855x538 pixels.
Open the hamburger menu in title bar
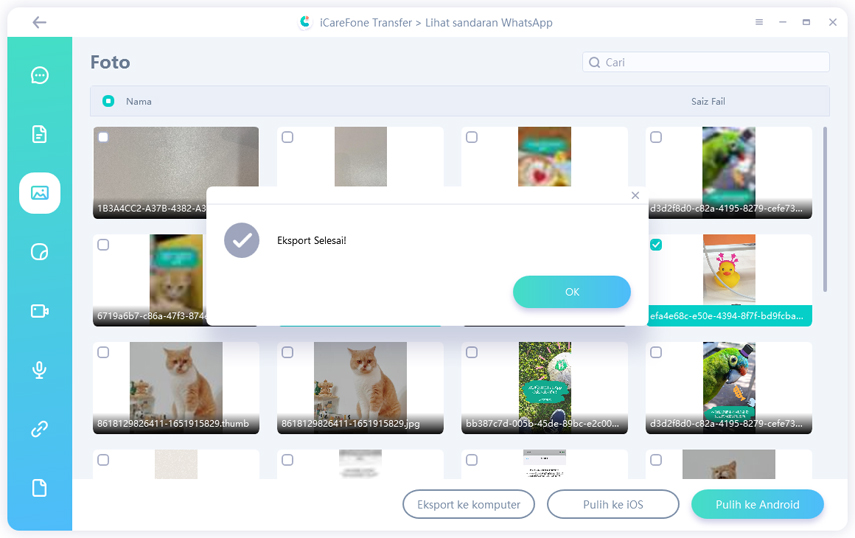(759, 22)
